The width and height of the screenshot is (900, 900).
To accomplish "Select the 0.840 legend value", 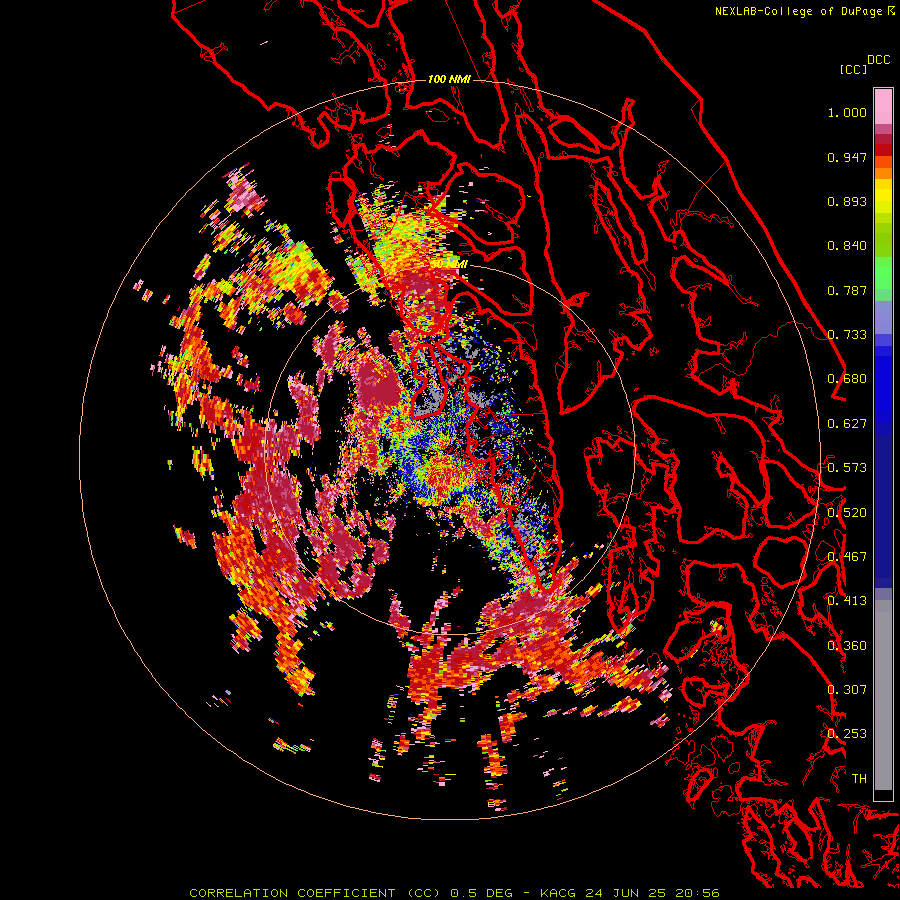I will point(847,246).
